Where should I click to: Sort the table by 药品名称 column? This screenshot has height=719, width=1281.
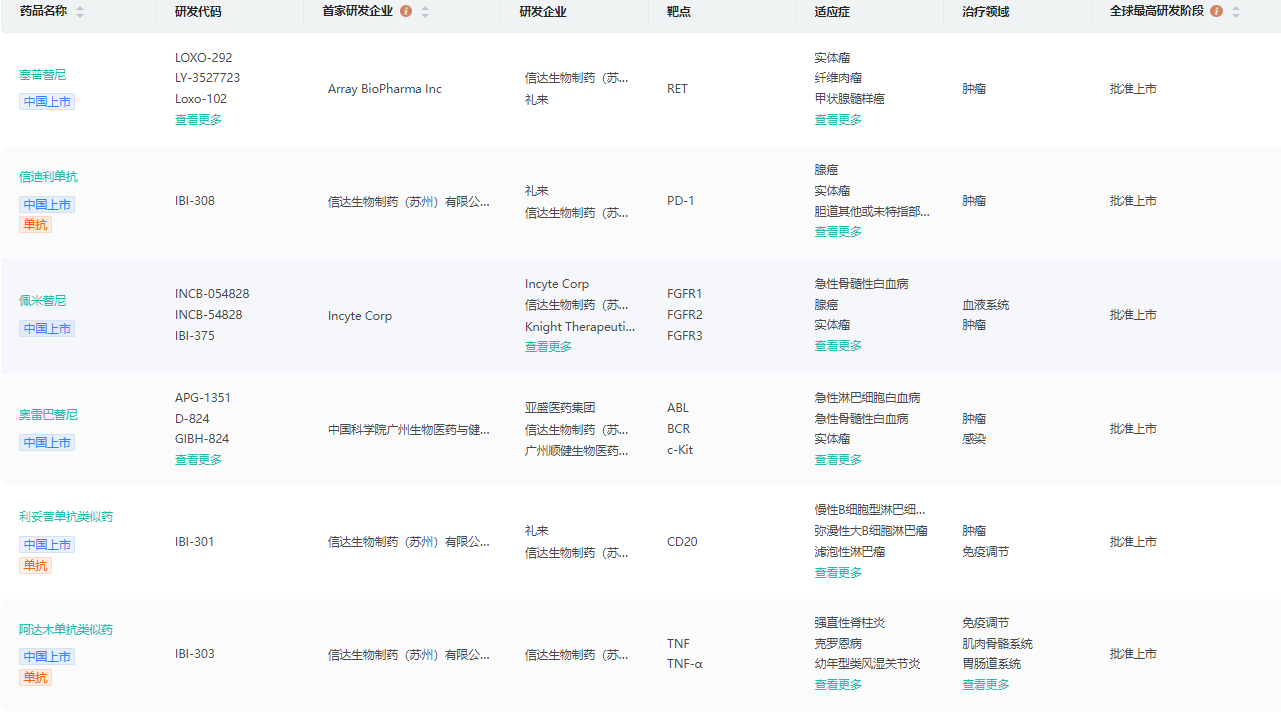[80, 12]
